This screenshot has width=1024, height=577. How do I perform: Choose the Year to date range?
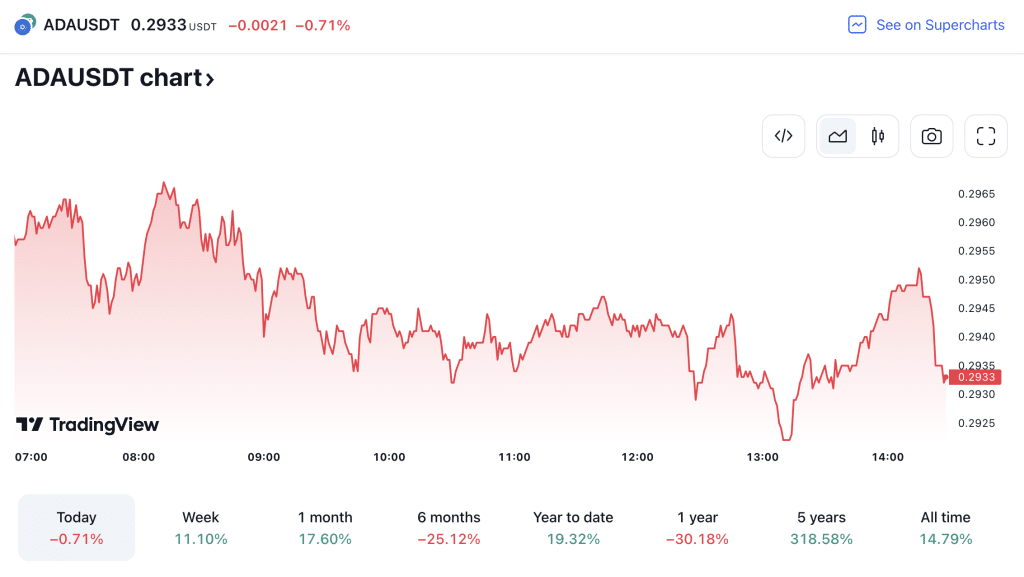click(573, 527)
